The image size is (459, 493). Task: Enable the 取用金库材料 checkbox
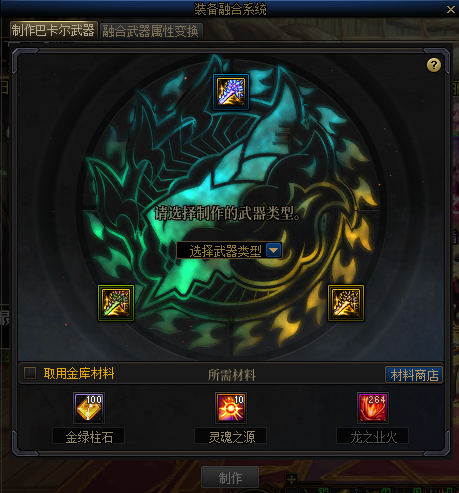click(30, 373)
